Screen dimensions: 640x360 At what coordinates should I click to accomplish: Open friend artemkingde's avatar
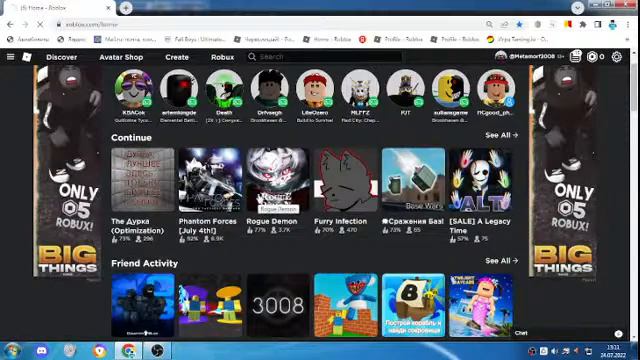click(179, 89)
